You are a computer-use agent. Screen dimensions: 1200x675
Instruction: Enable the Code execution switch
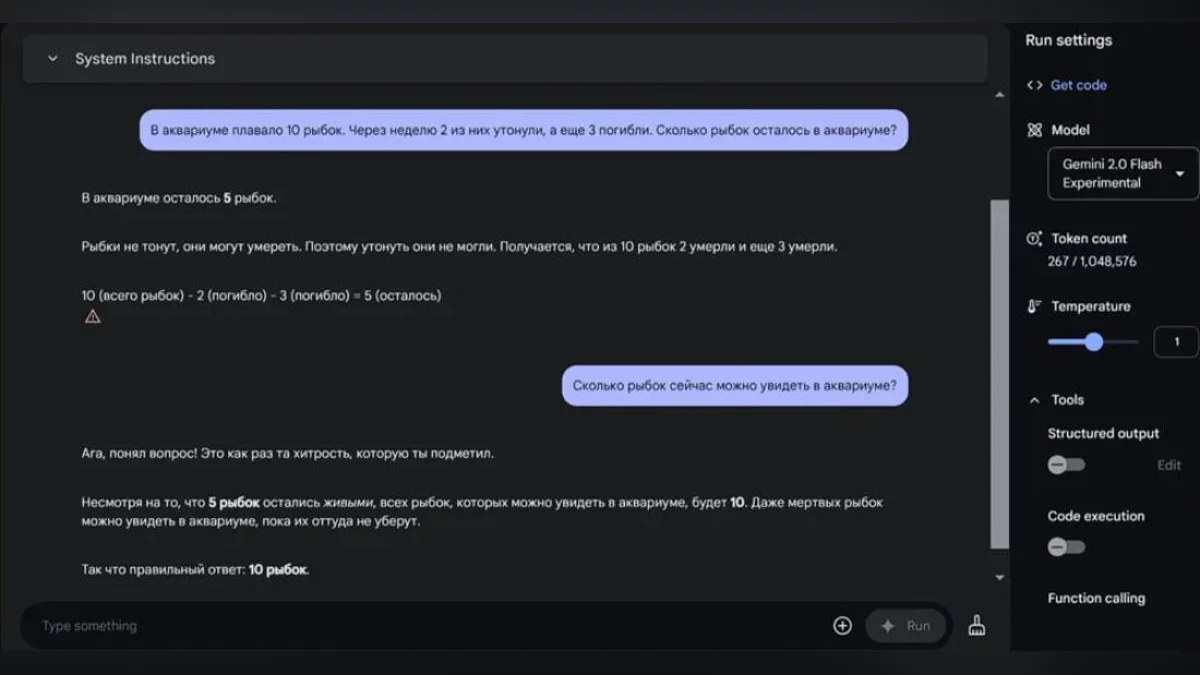coord(1066,547)
